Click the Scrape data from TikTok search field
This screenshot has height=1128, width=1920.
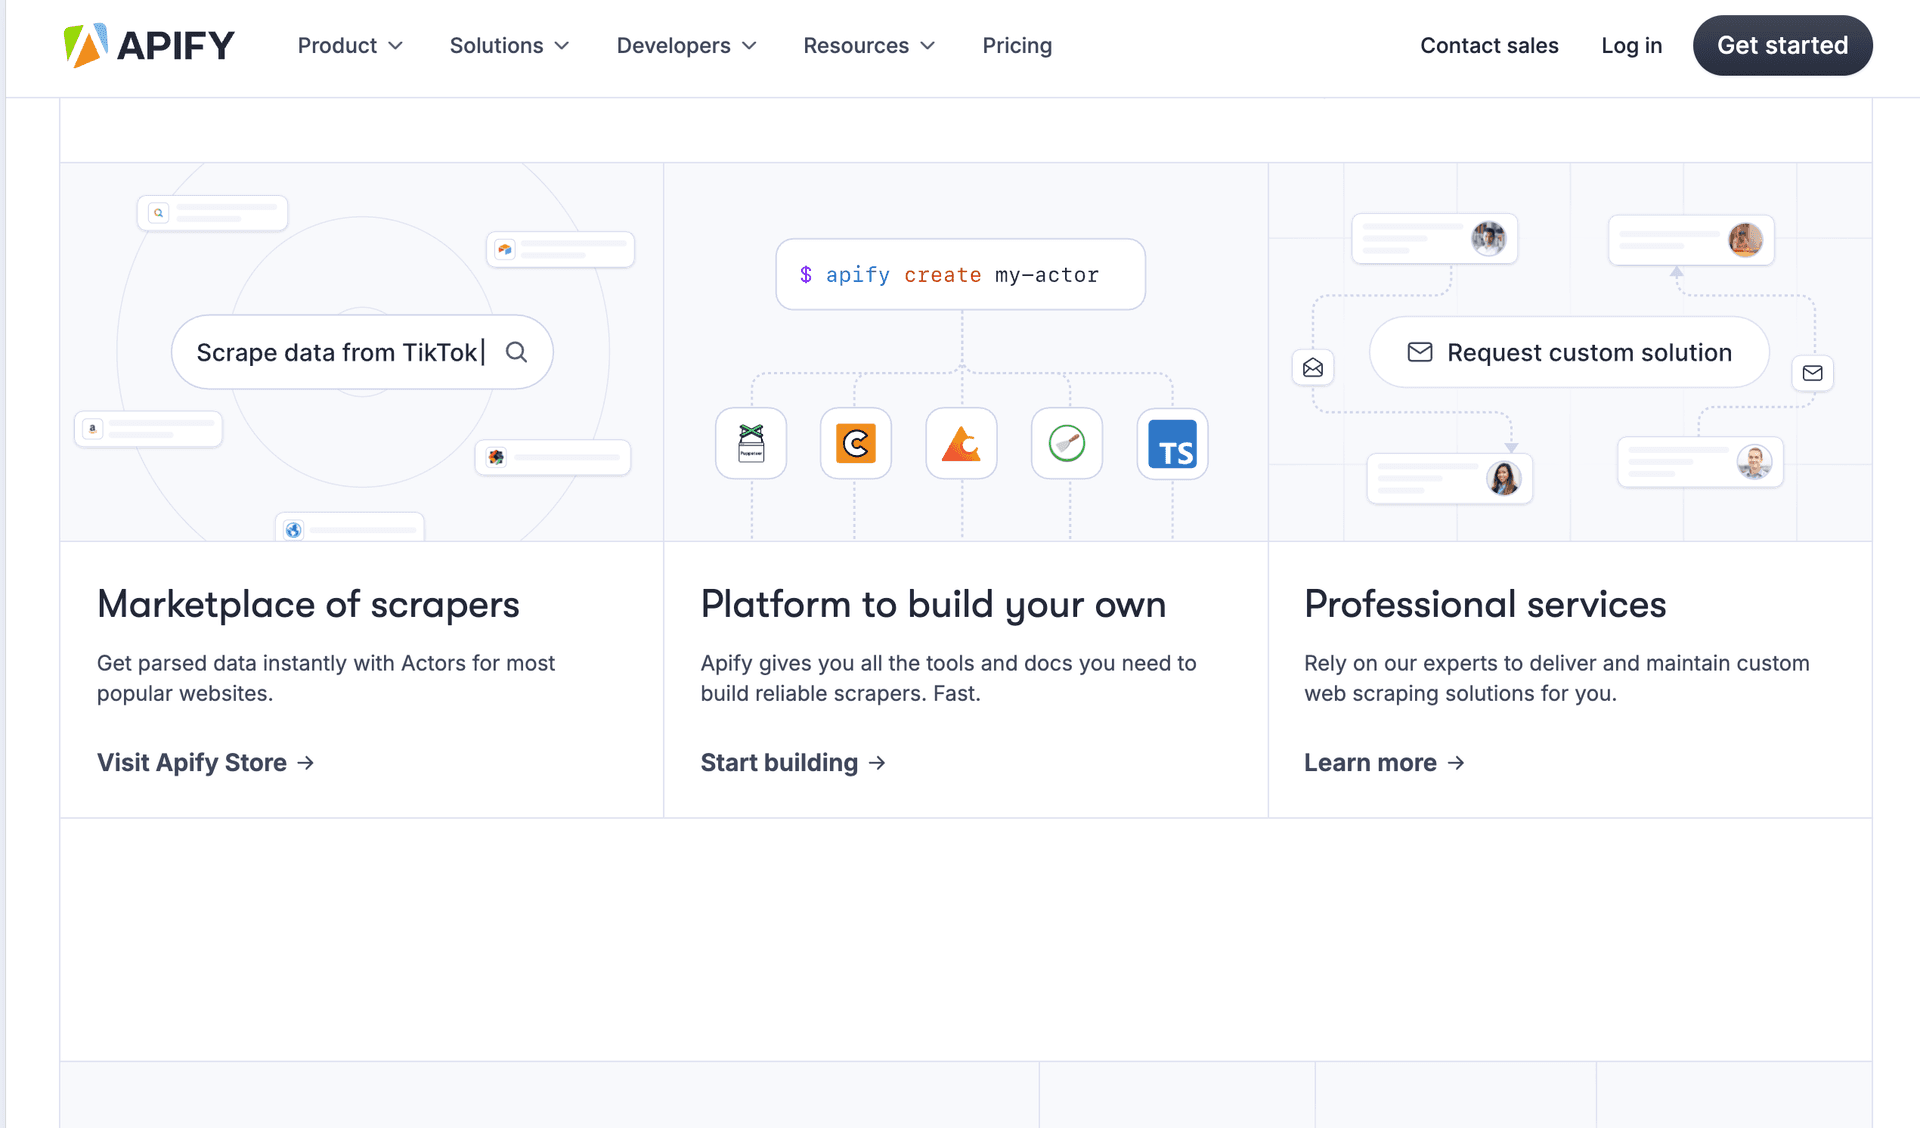click(362, 352)
